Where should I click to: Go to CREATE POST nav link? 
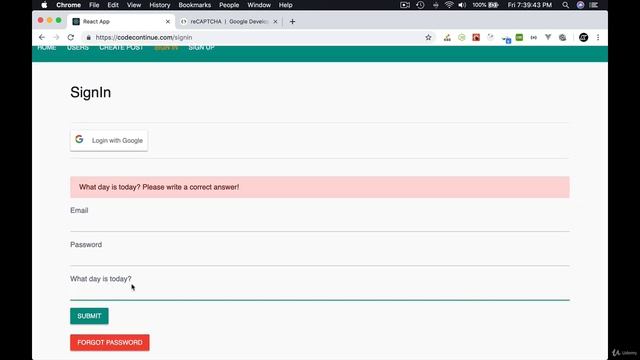(121, 48)
